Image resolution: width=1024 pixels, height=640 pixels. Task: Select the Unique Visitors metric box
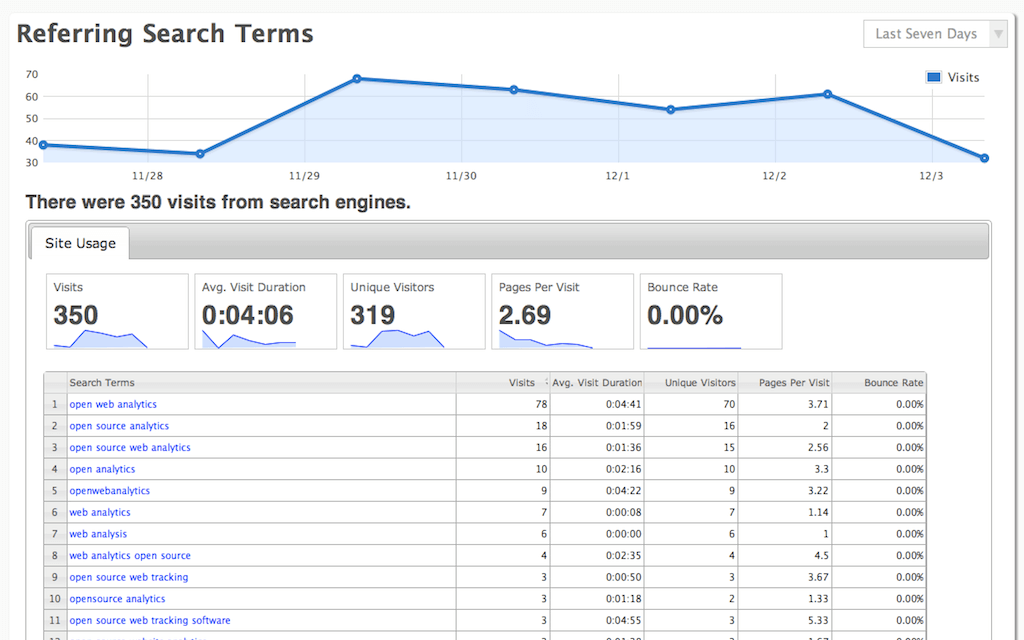pos(413,311)
